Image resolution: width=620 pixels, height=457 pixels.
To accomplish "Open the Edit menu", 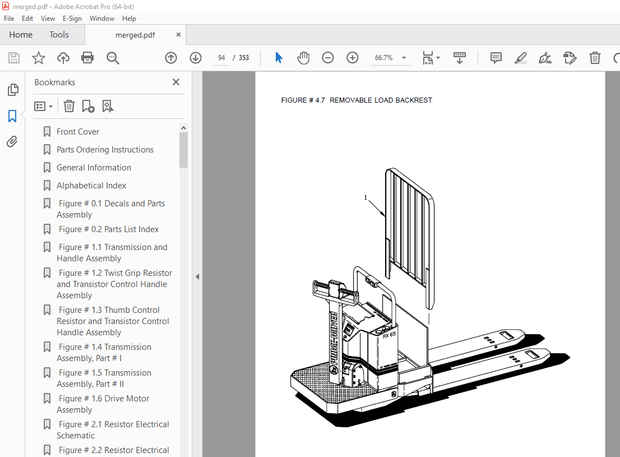I will pos(27,19).
